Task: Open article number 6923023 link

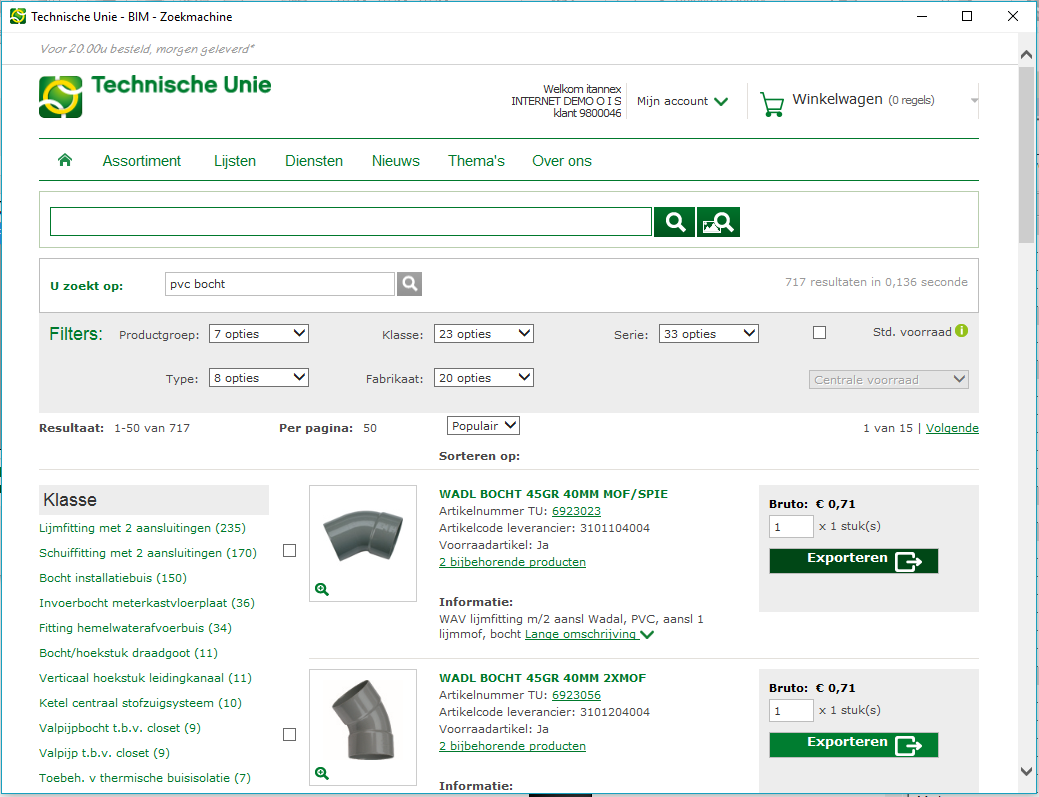Action: tap(576, 511)
